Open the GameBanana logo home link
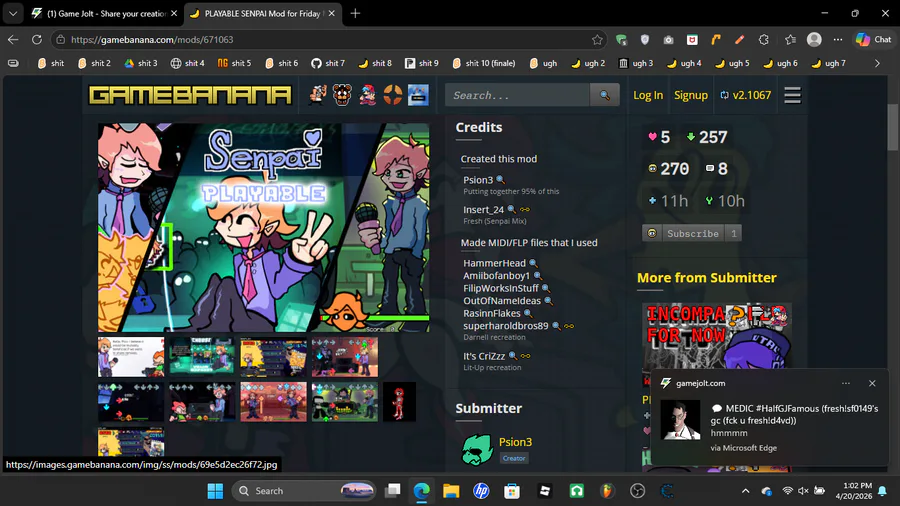The height and width of the screenshot is (506, 900). (190, 95)
